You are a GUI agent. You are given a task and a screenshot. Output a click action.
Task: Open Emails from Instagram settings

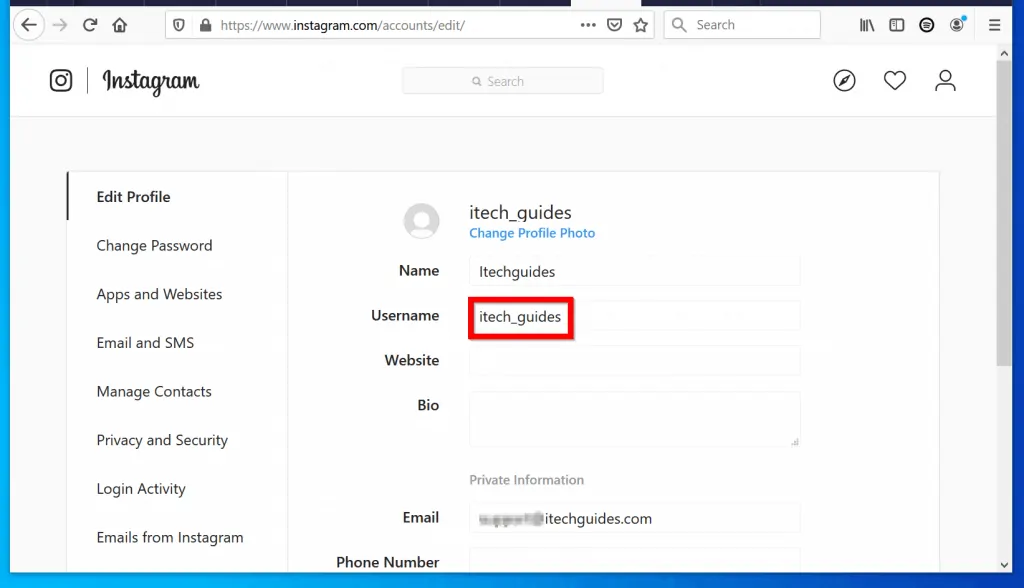click(170, 537)
